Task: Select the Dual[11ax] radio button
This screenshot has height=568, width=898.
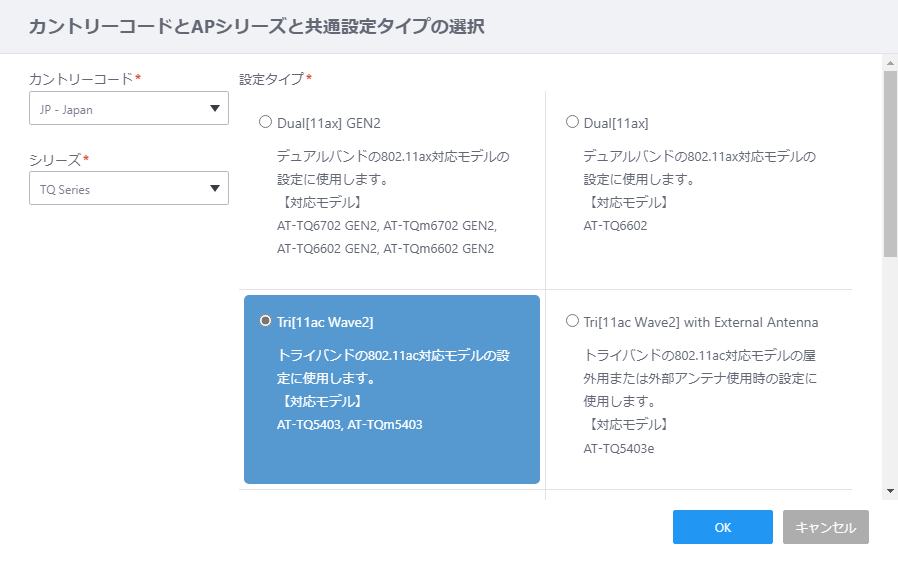Action: pyautogui.click(x=572, y=122)
